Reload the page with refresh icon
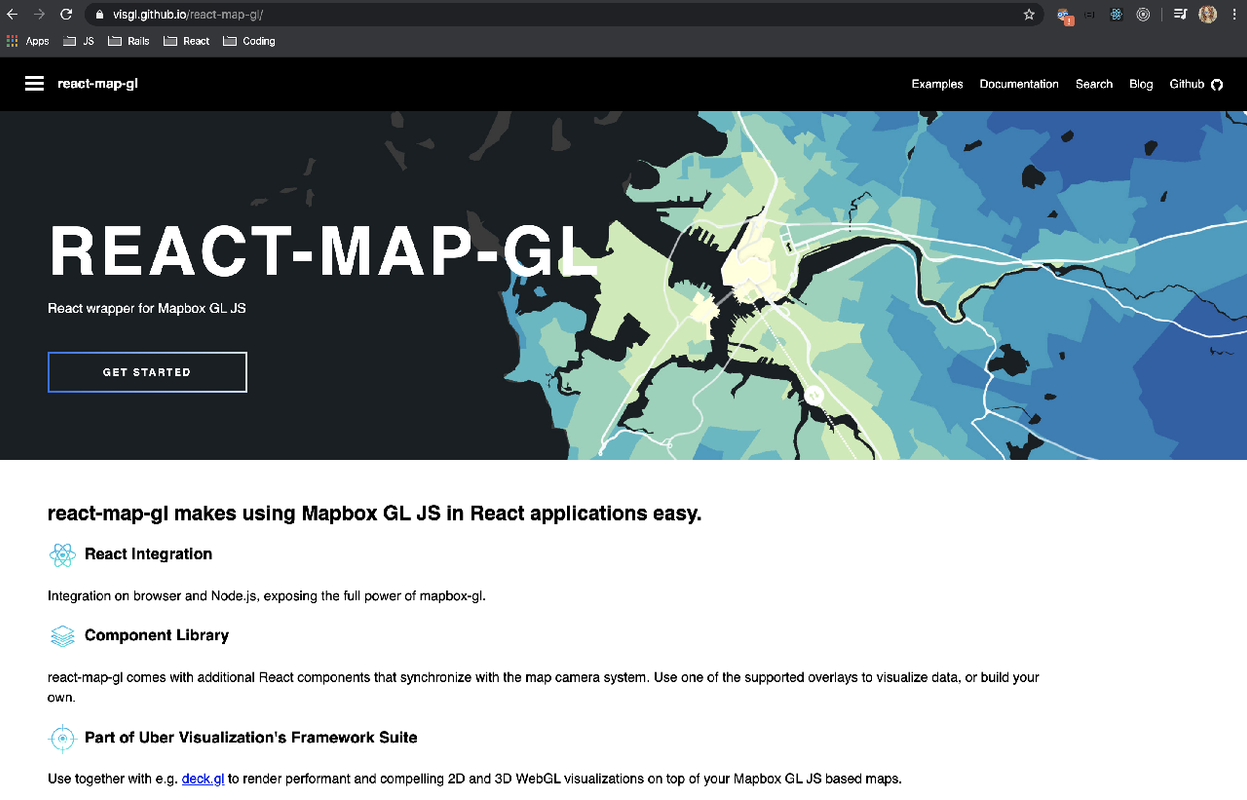The image size is (1247, 800). point(66,15)
